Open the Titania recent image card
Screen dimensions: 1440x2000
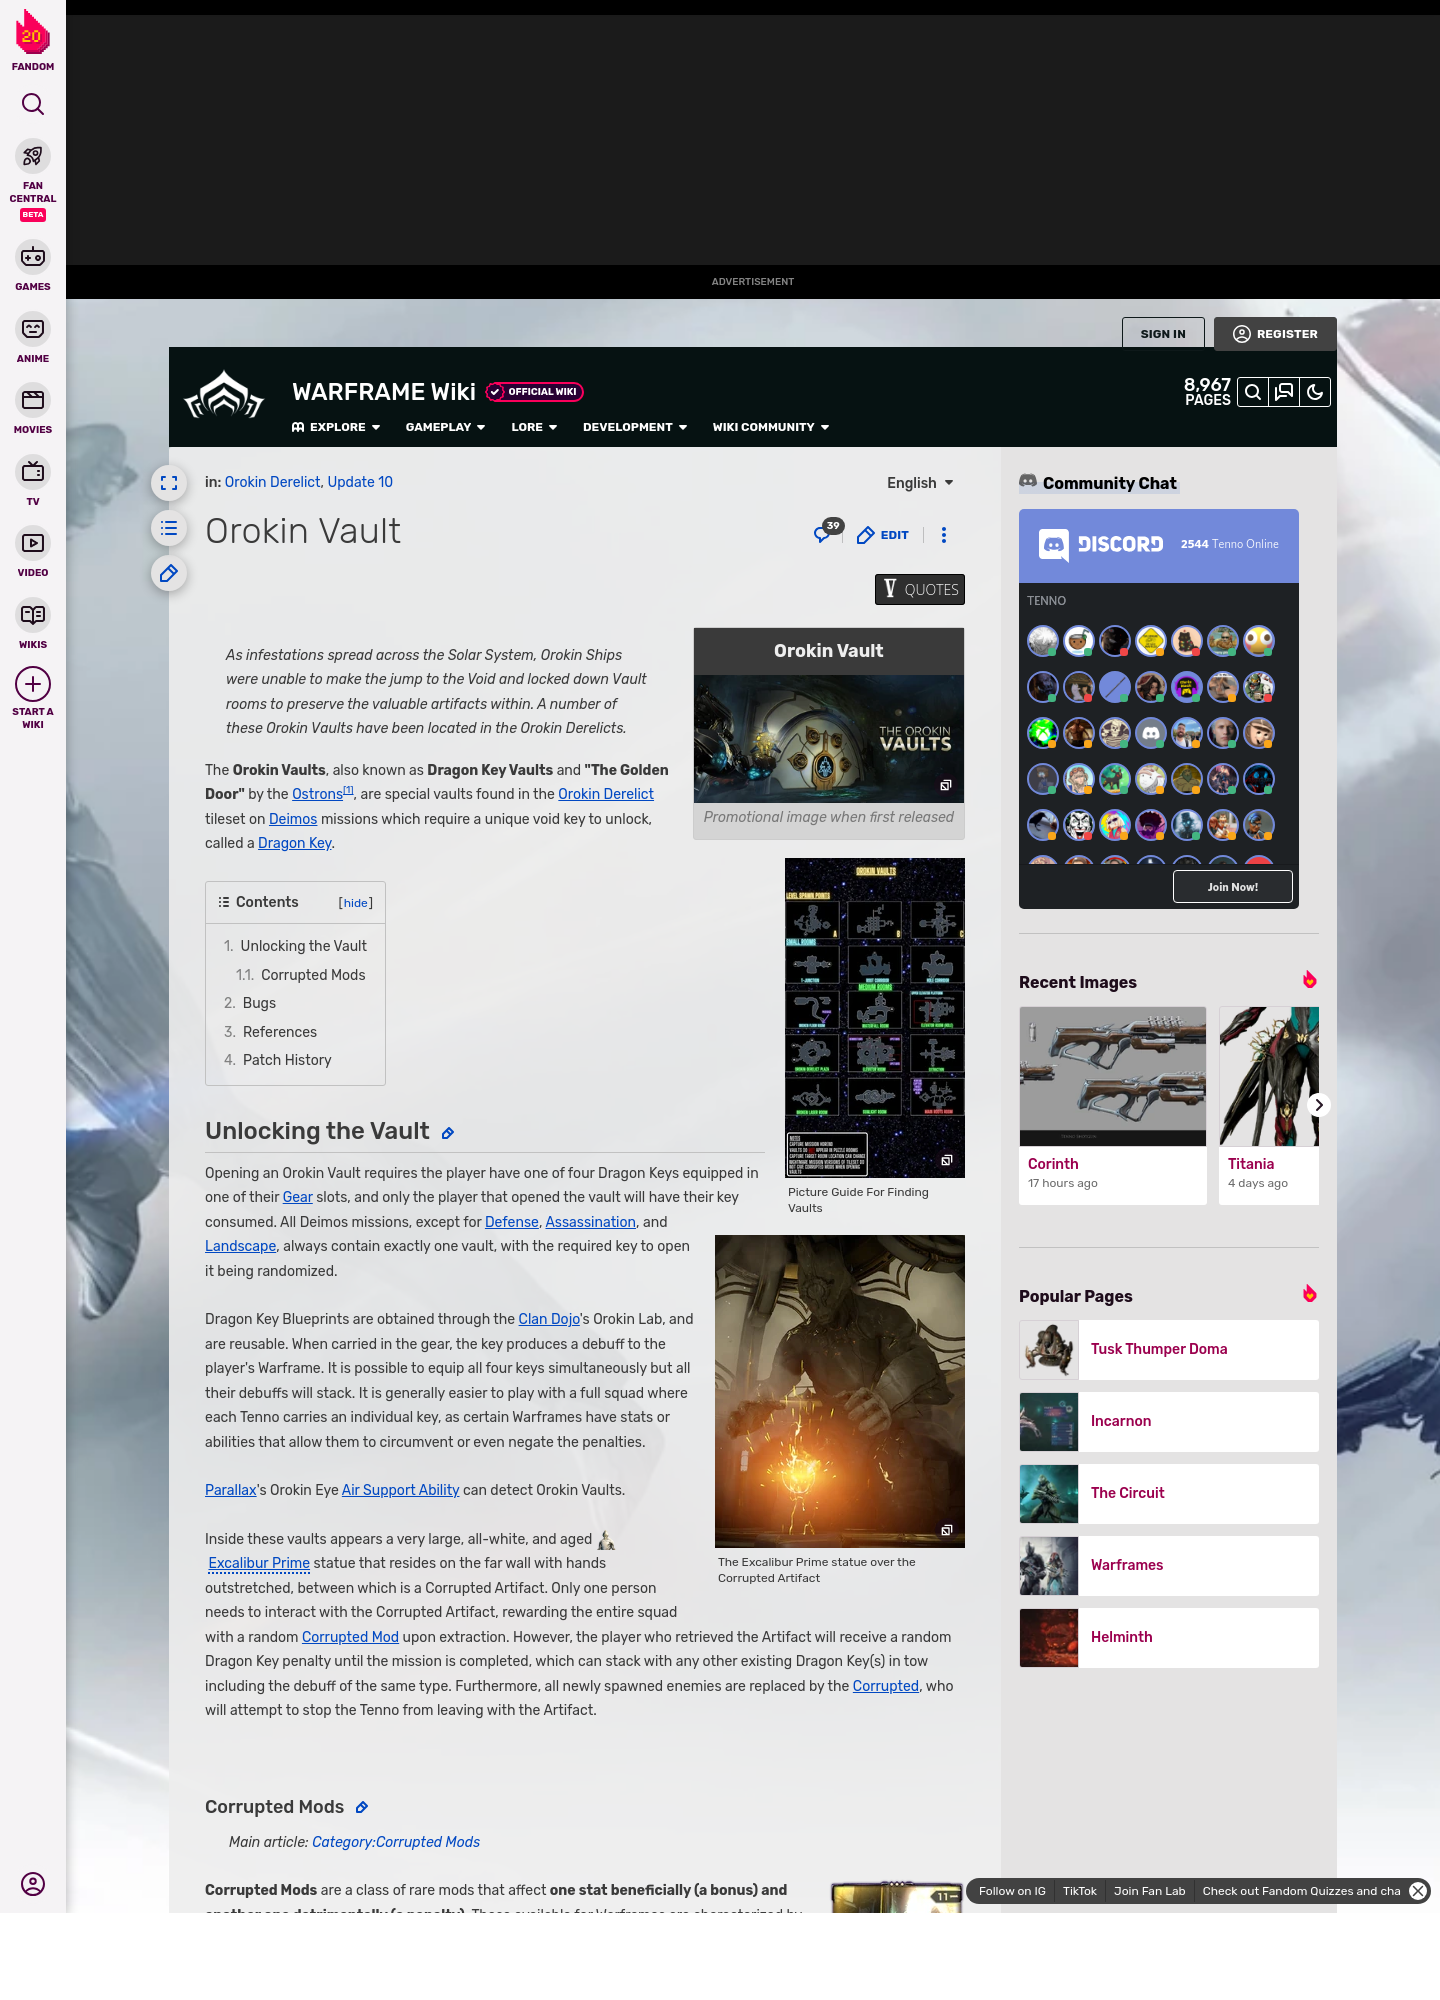1269,1105
